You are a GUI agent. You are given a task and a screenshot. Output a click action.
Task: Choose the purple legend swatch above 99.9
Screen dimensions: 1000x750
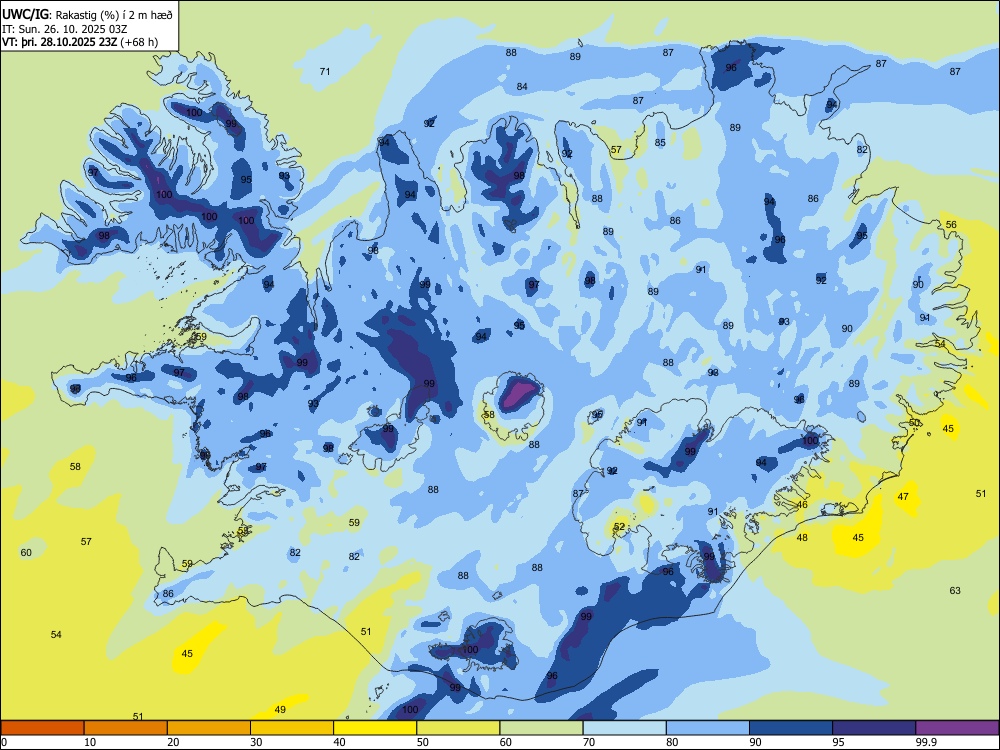[957, 728]
